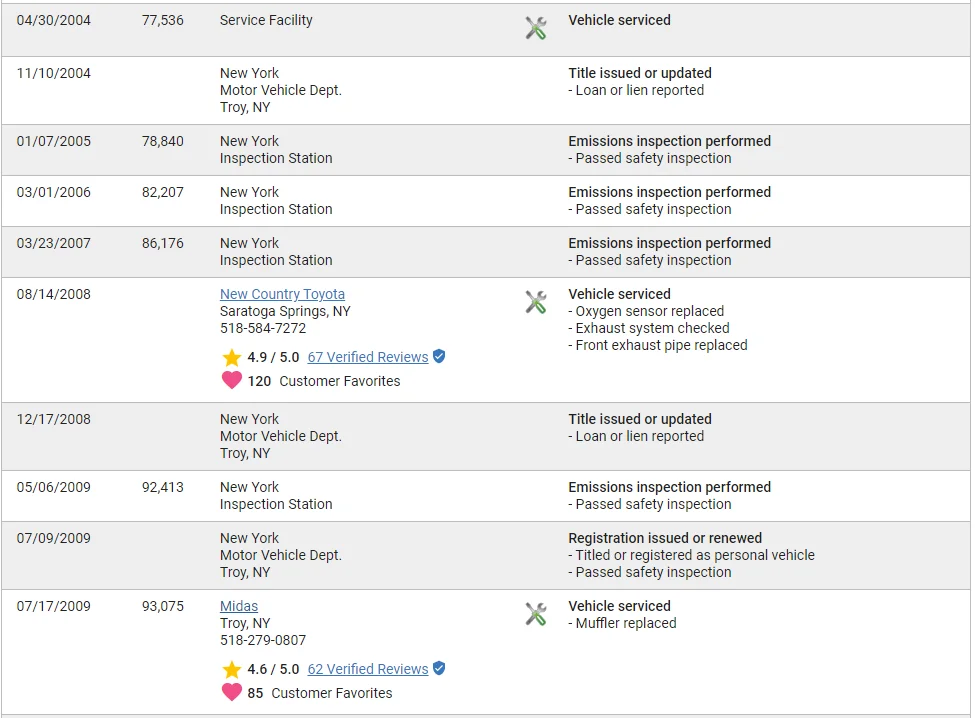Viewport: 975px width, 718px height.
Task: Open the New Country Toyota link
Action: coord(282,294)
